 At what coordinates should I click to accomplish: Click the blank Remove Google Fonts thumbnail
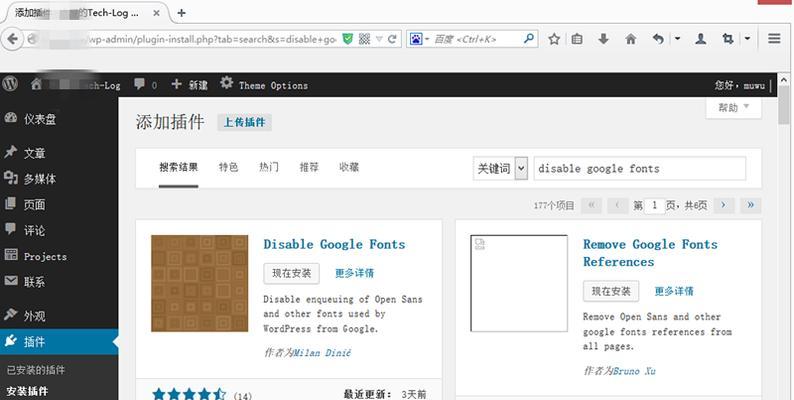[519, 283]
